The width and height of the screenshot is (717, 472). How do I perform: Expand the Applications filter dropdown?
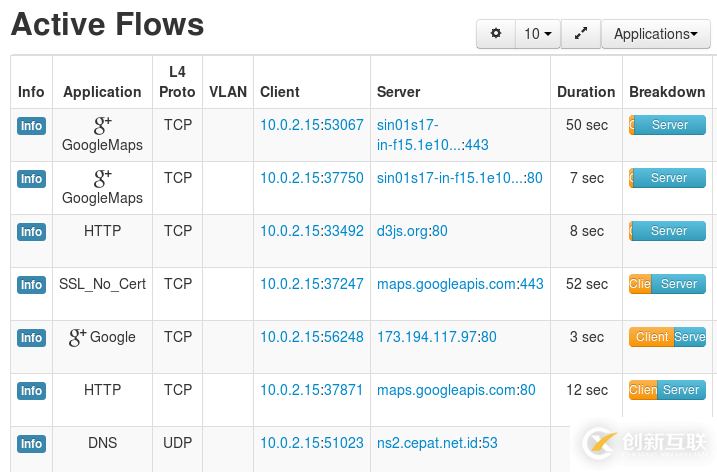point(655,34)
